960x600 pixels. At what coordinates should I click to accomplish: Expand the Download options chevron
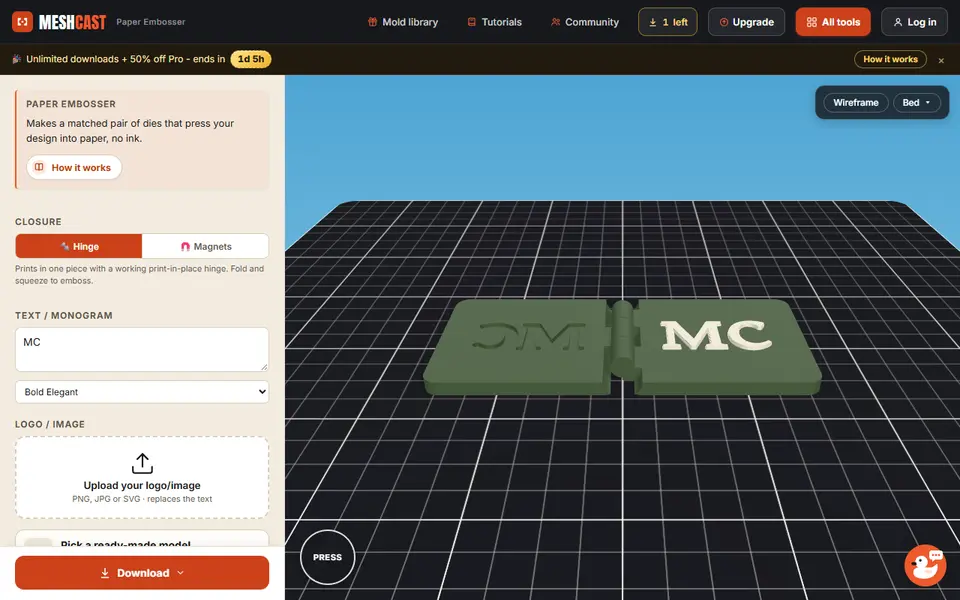[181, 572]
